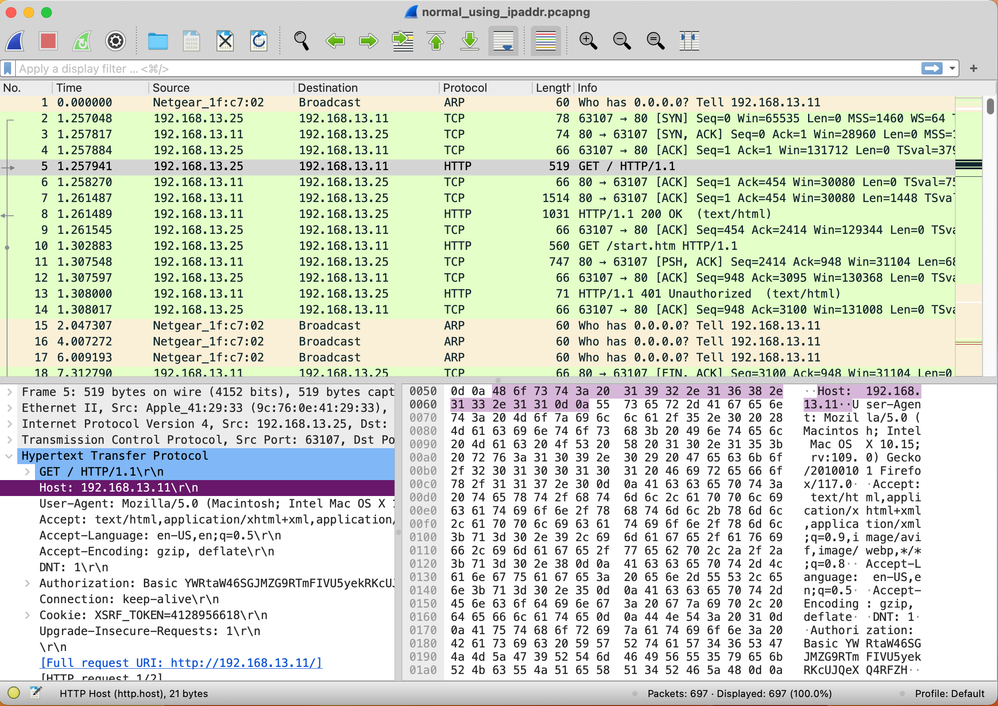Go forward in packet history arrow
Image resolution: width=998 pixels, height=706 pixels.
369,41
